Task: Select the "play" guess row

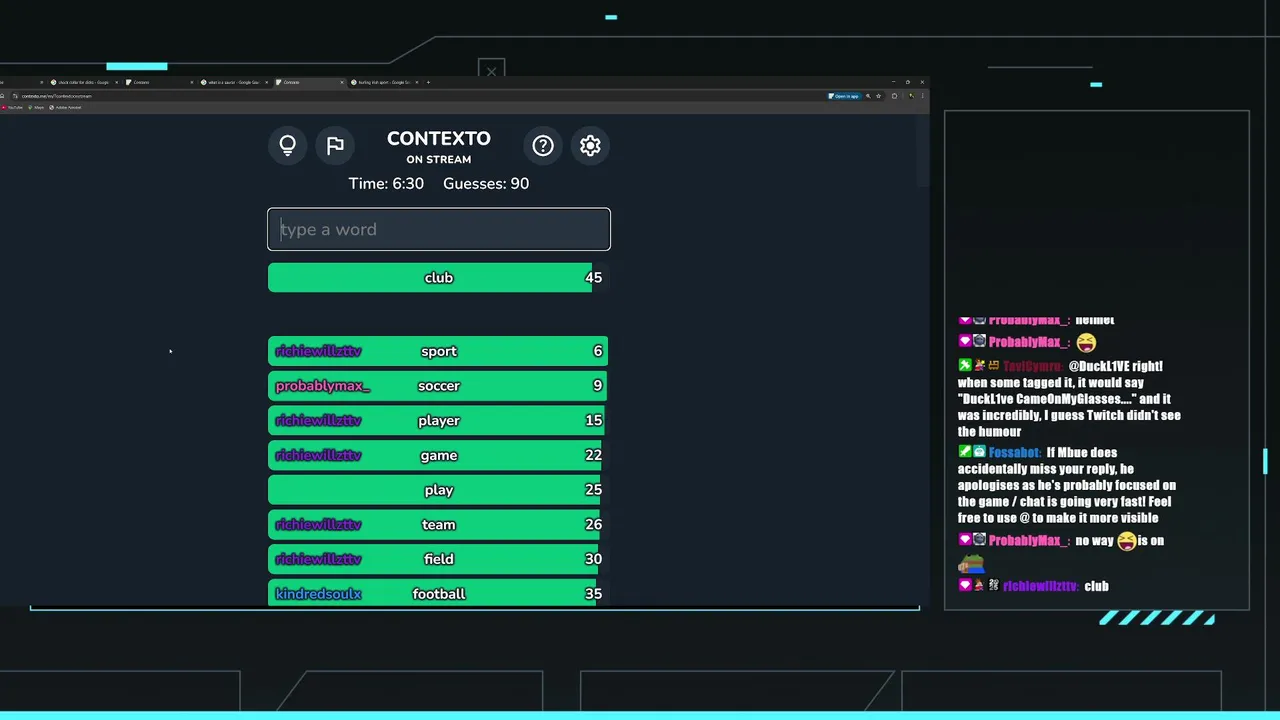Action: [439, 490]
